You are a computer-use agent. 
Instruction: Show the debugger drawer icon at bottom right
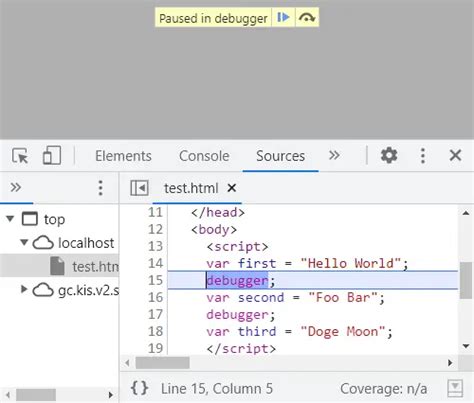tap(455, 388)
